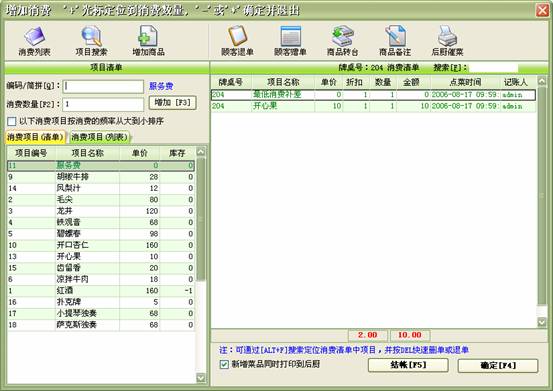Select the 铁观音 item row
The image size is (553, 391).
pyautogui.click(x=101, y=222)
